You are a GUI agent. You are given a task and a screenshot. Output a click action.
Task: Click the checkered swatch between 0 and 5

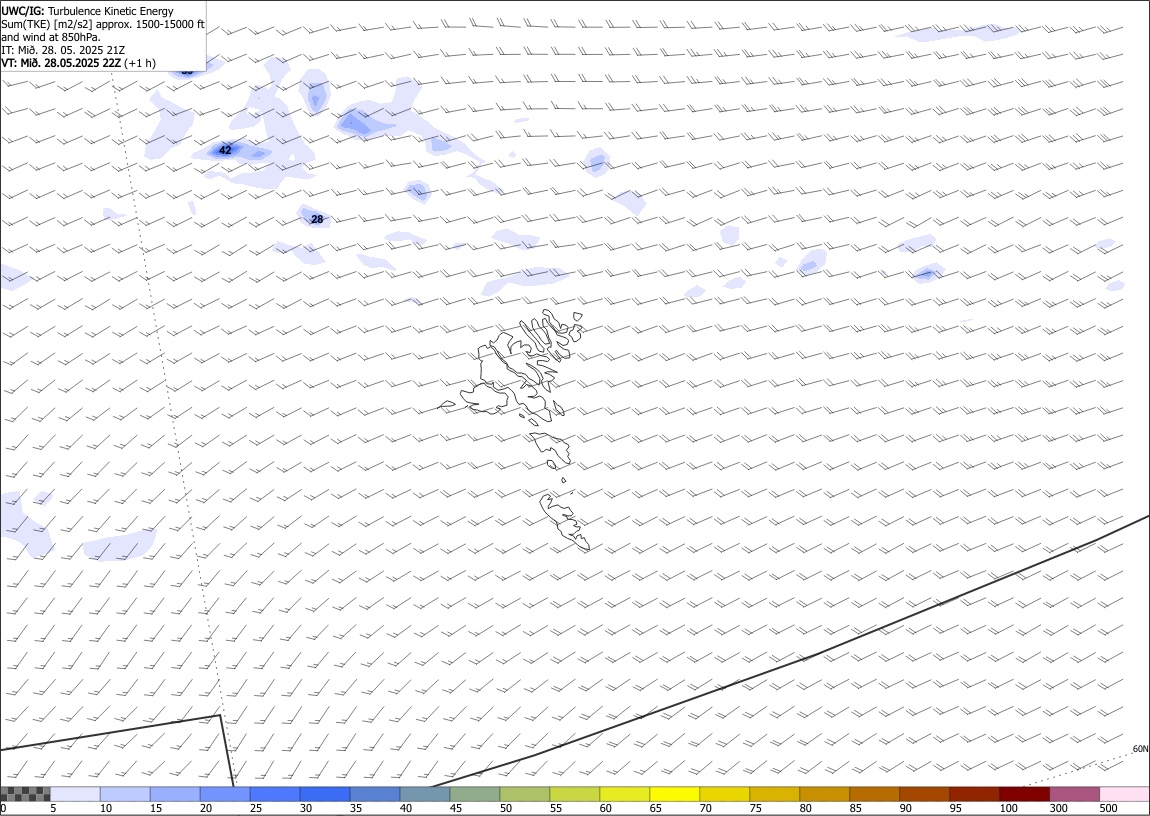click(x=26, y=794)
